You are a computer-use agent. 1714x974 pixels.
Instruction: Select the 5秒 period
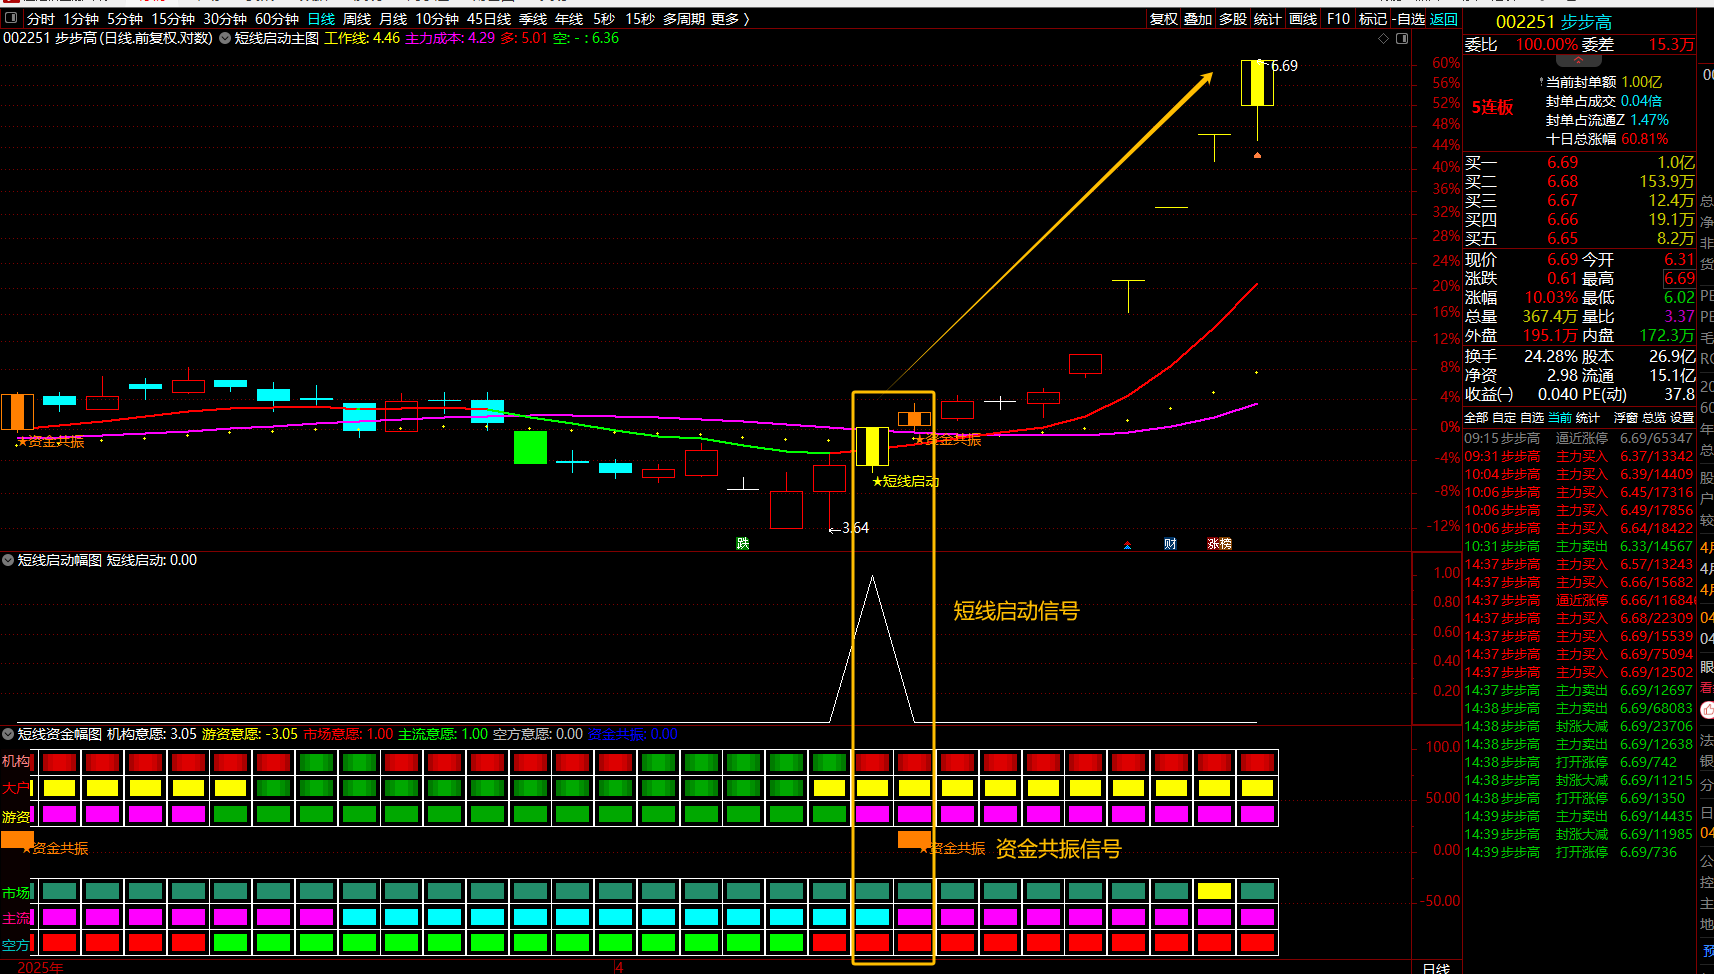coord(604,19)
